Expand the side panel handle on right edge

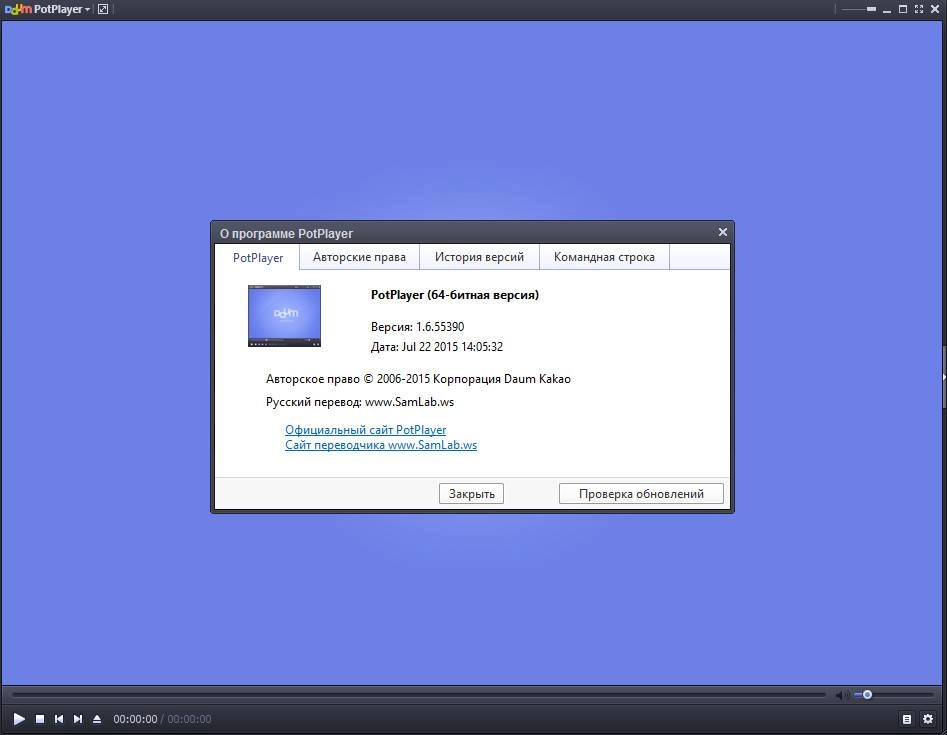point(943,377)
